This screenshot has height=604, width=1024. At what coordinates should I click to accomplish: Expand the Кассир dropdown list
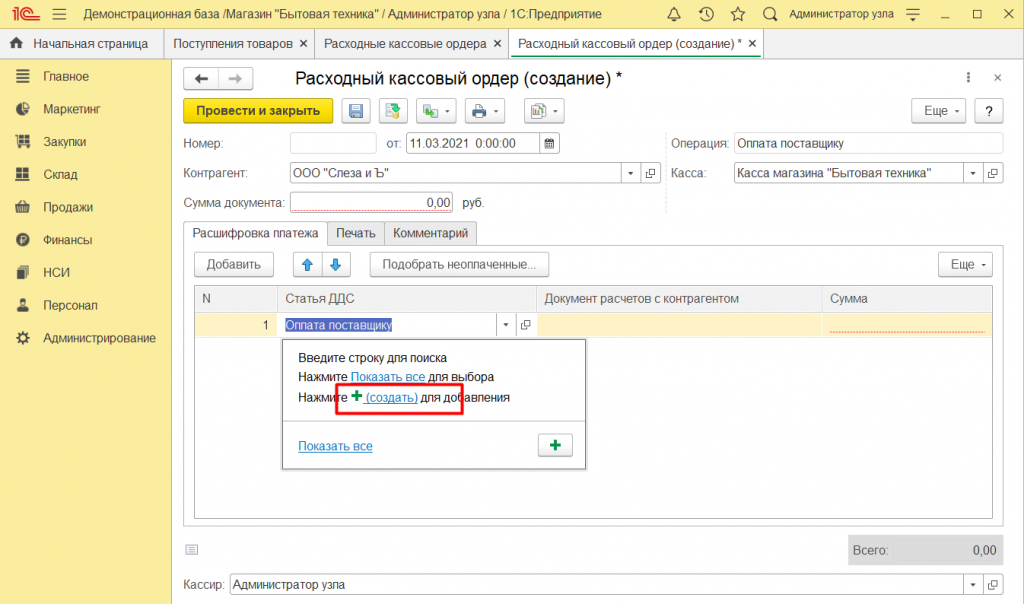tap(972, 585)
